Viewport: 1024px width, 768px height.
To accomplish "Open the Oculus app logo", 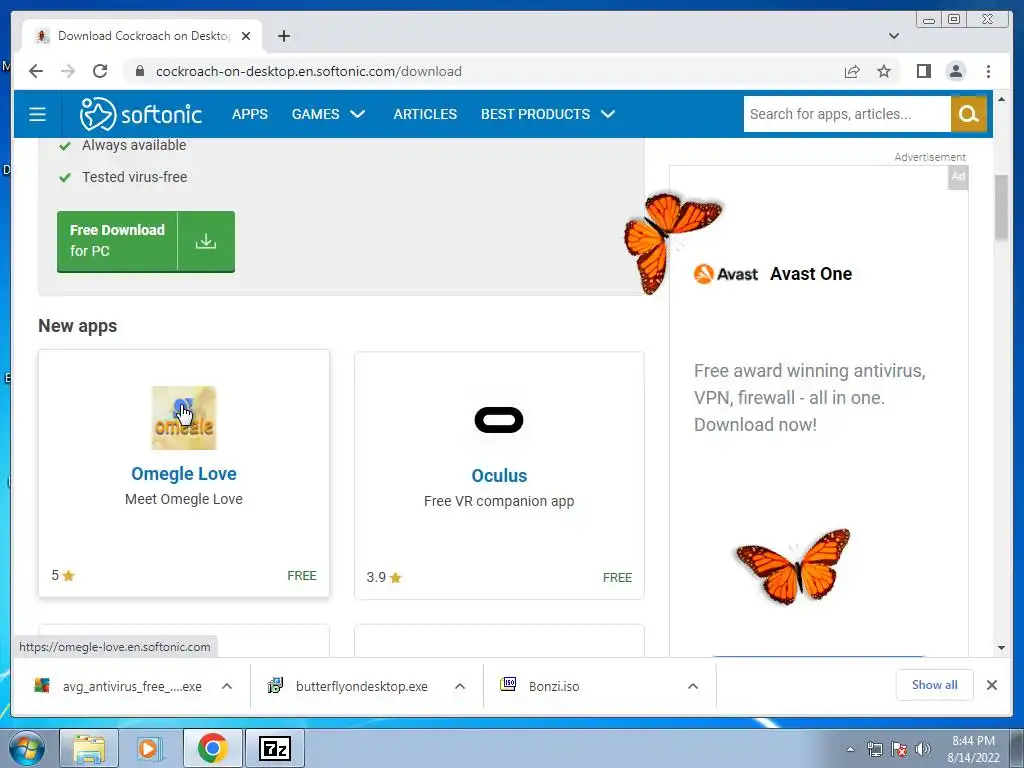I will 499,420.
